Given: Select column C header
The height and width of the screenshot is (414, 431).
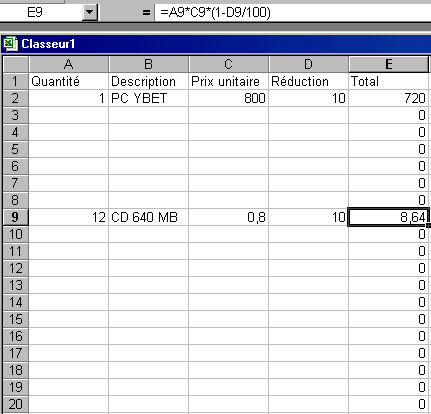Looking at the screenshot, I should coord(228,64).
